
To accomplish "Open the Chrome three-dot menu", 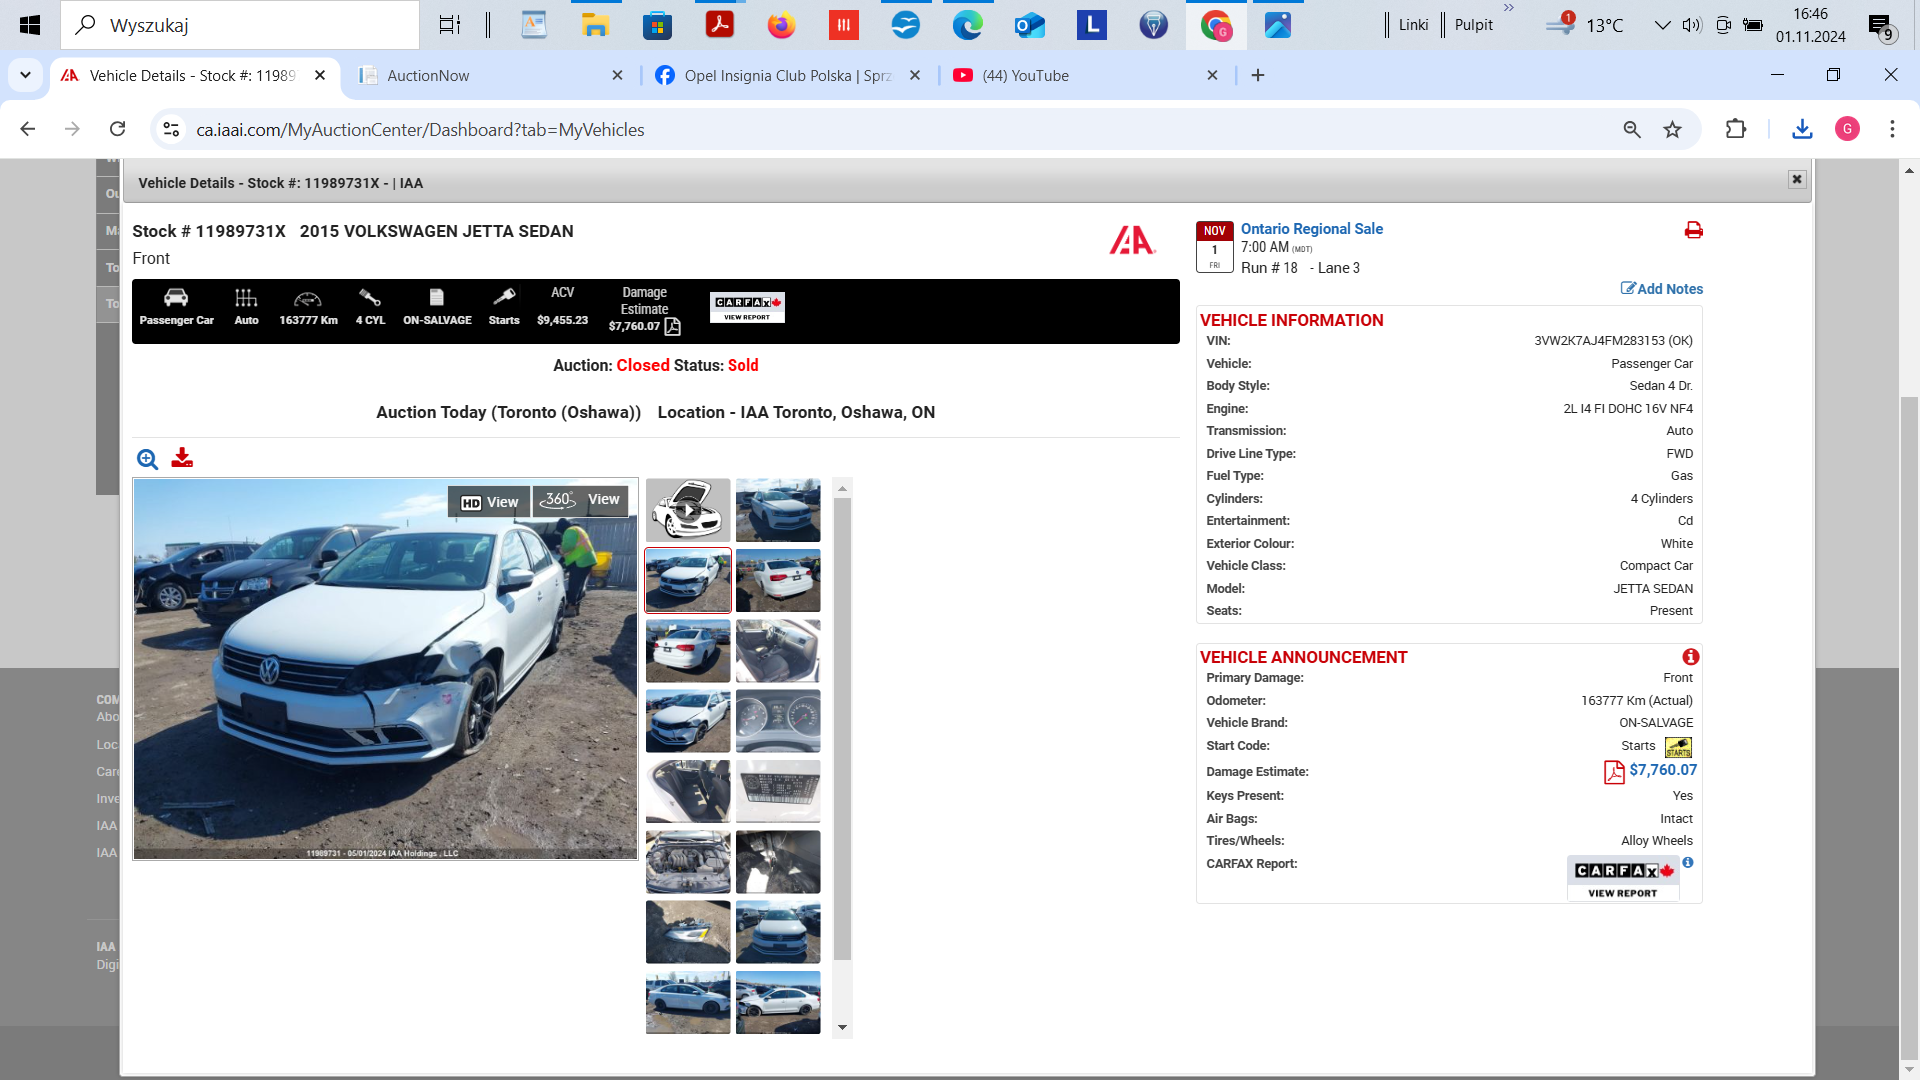I will tap(1892, 129).
